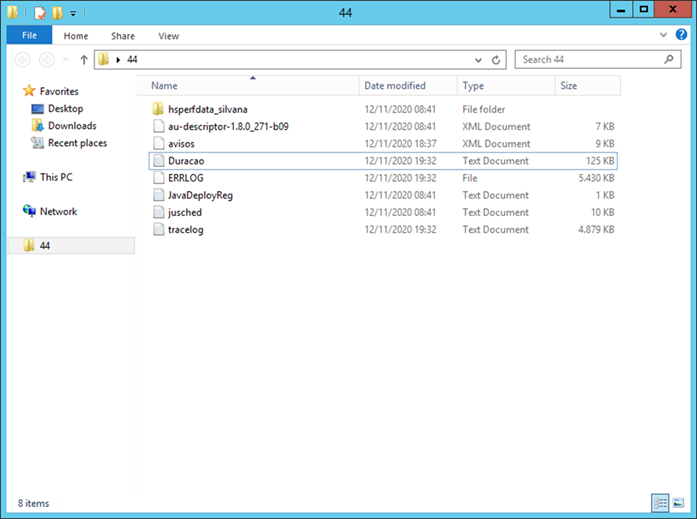Image resolution: width=697 pixels, height=519 pixels.
Task: Select the tracelog text file
Action: click(188, 229)
